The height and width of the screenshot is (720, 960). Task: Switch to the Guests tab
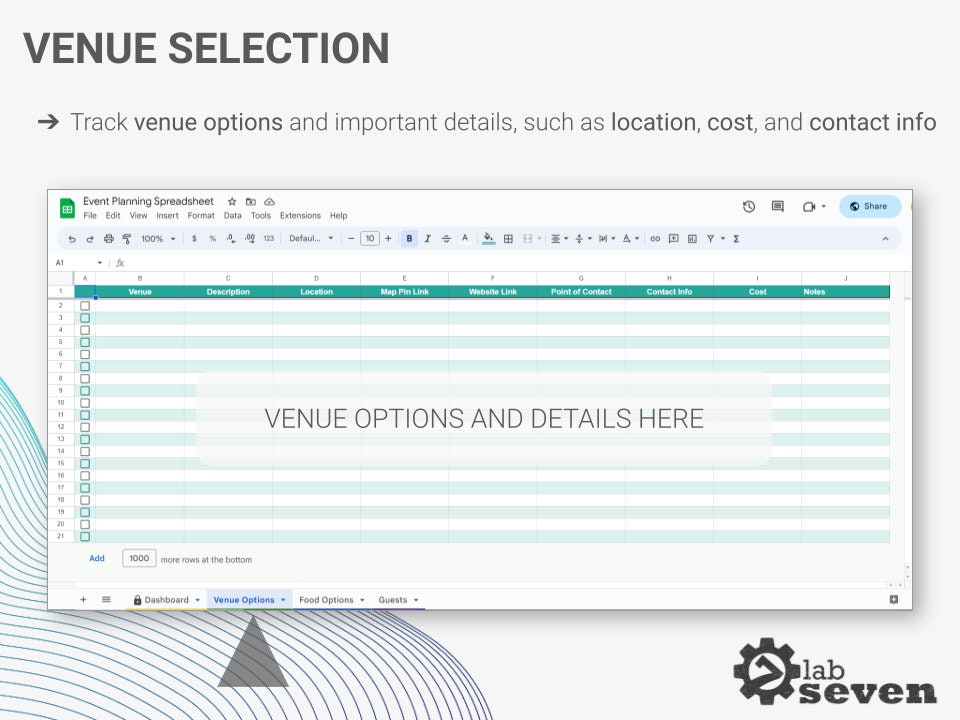pyautogui.click(x=392, y=600)
